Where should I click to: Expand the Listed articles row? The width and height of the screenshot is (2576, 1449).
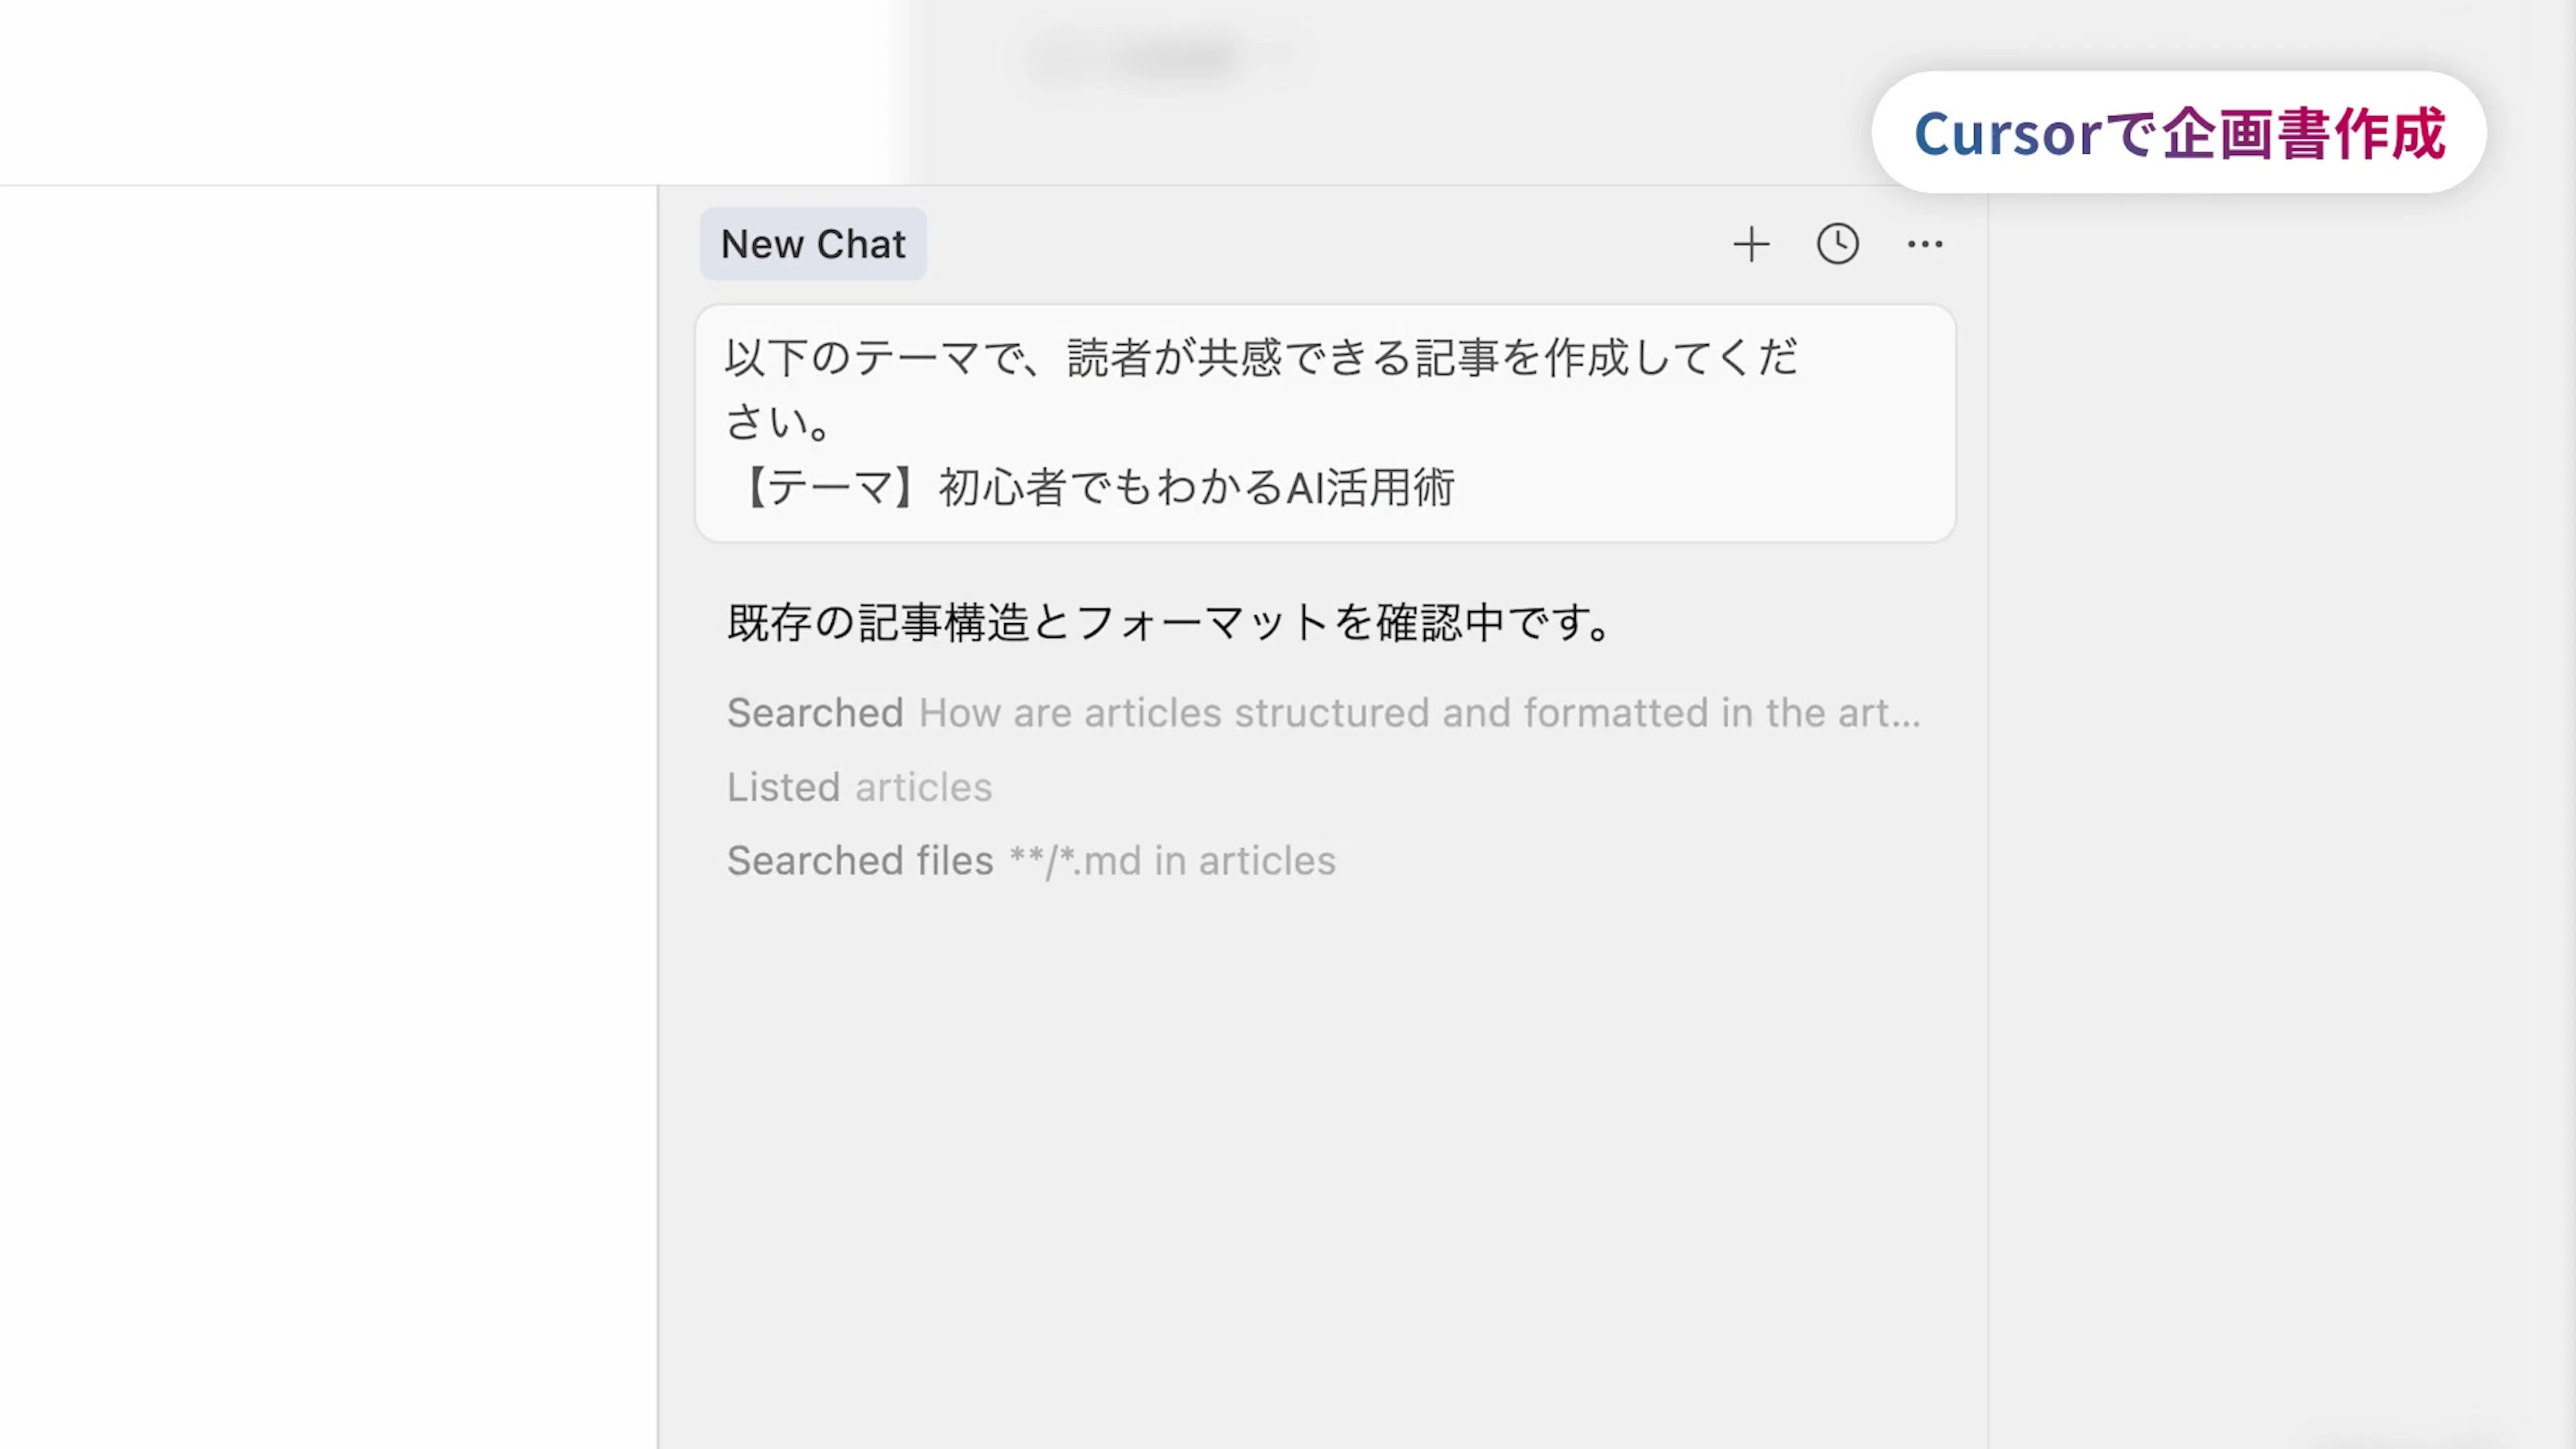(x=783, y=787)
